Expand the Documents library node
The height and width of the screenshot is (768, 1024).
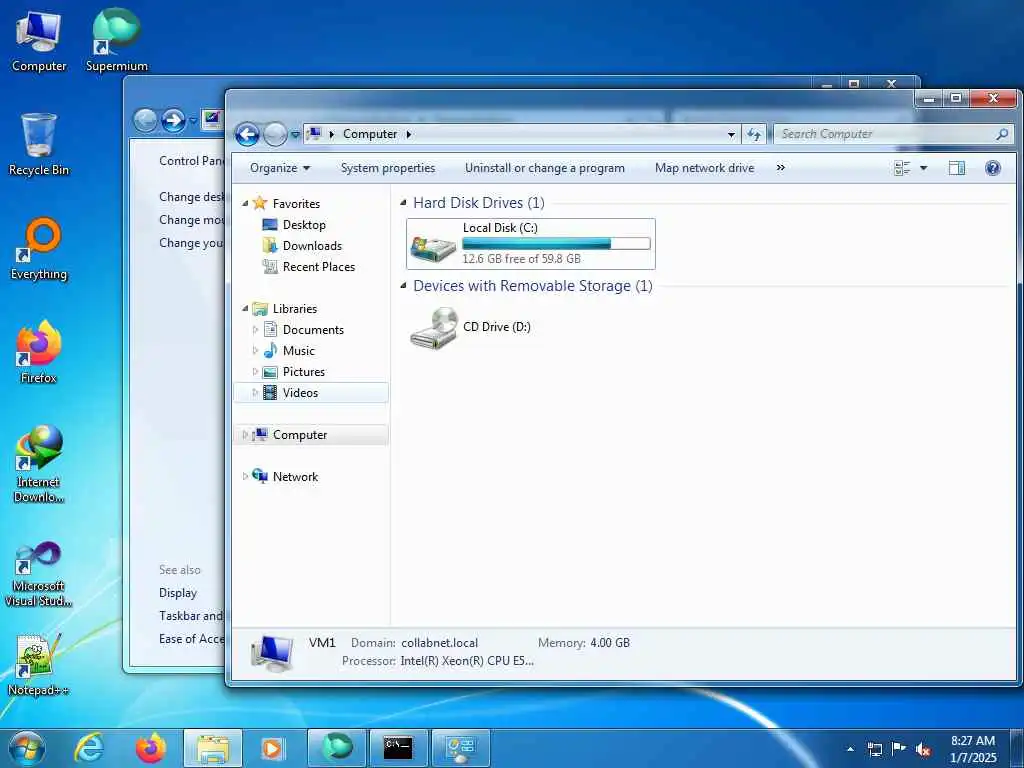[255, 330]
